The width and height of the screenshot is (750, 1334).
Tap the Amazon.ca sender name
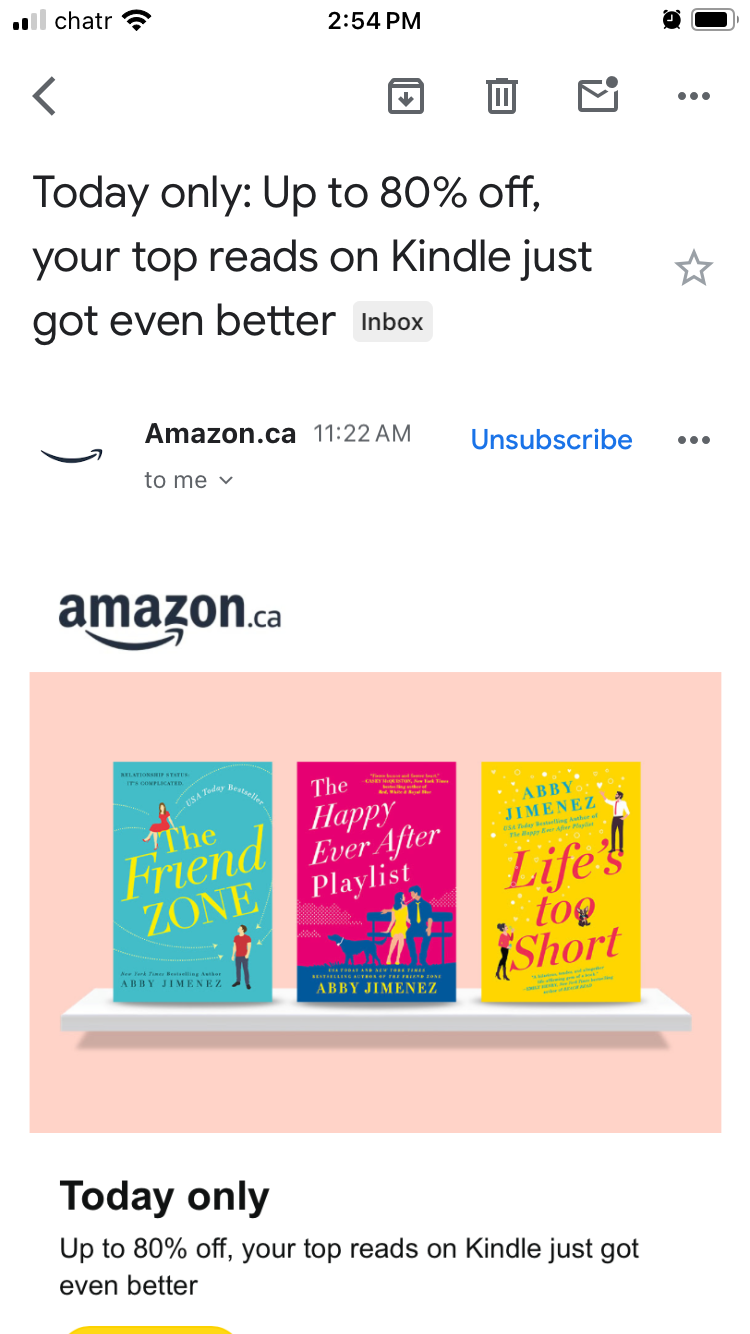click(220, 433)
